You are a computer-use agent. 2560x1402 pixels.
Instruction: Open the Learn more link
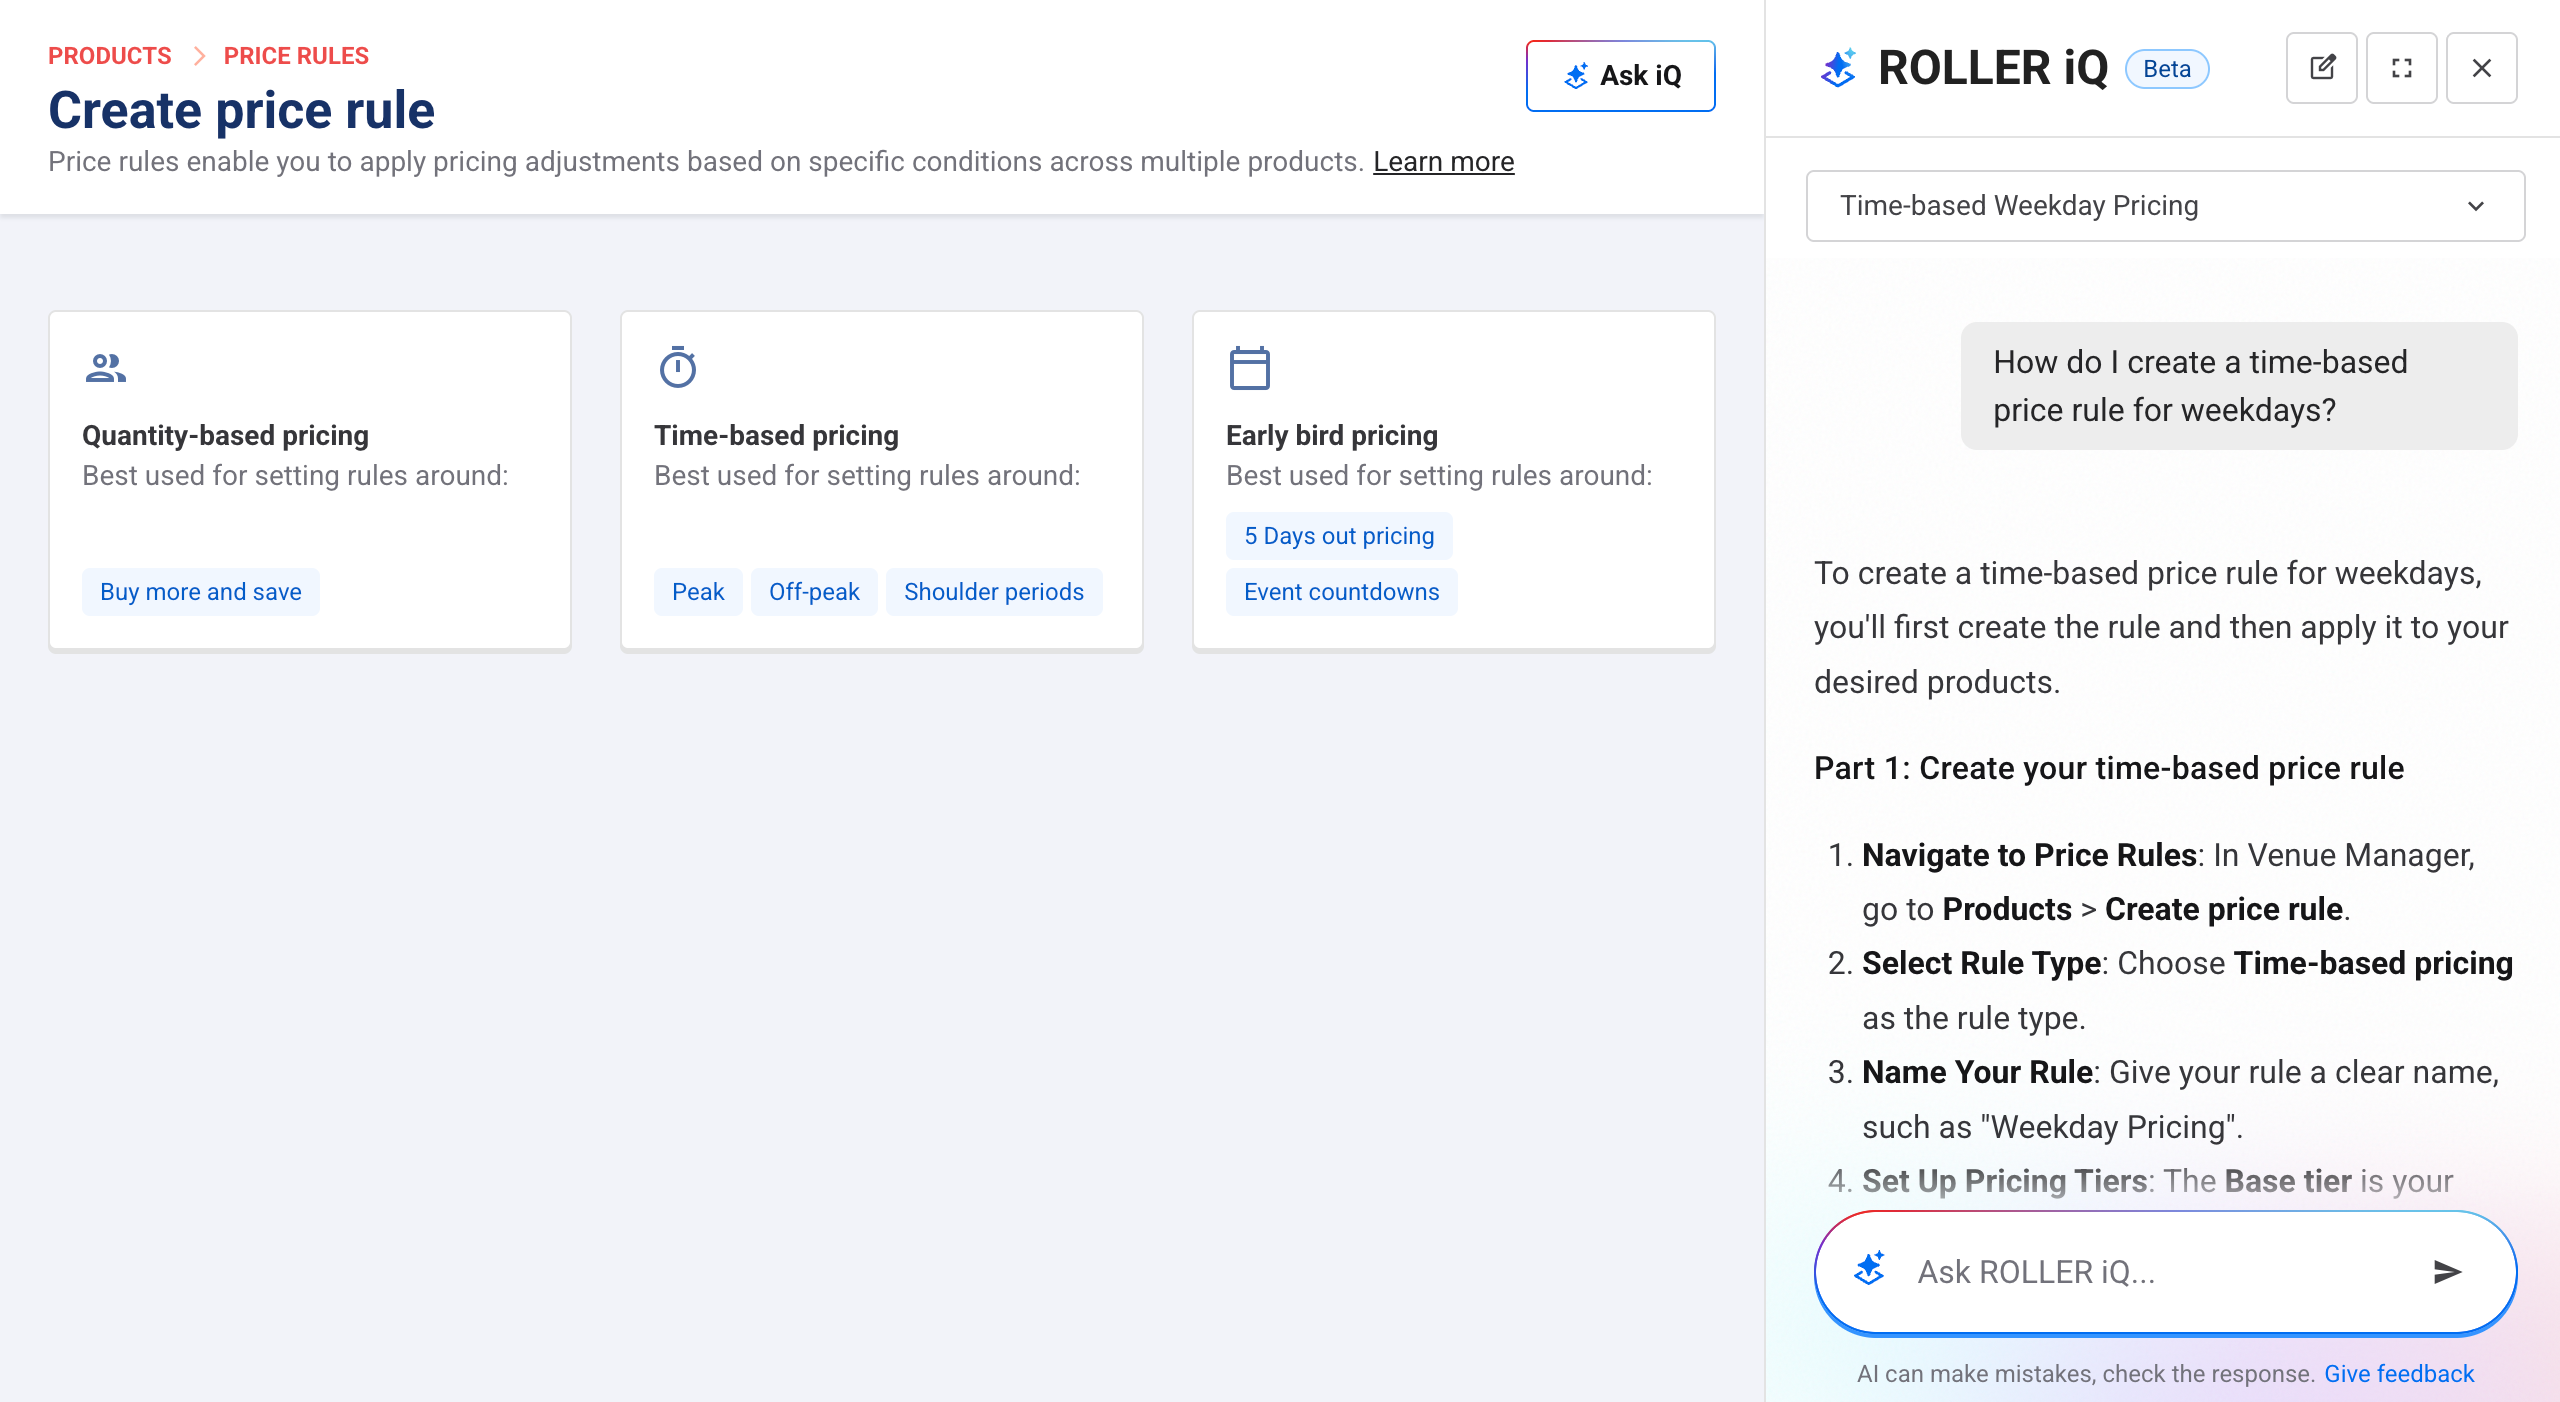pos(1443,161)
